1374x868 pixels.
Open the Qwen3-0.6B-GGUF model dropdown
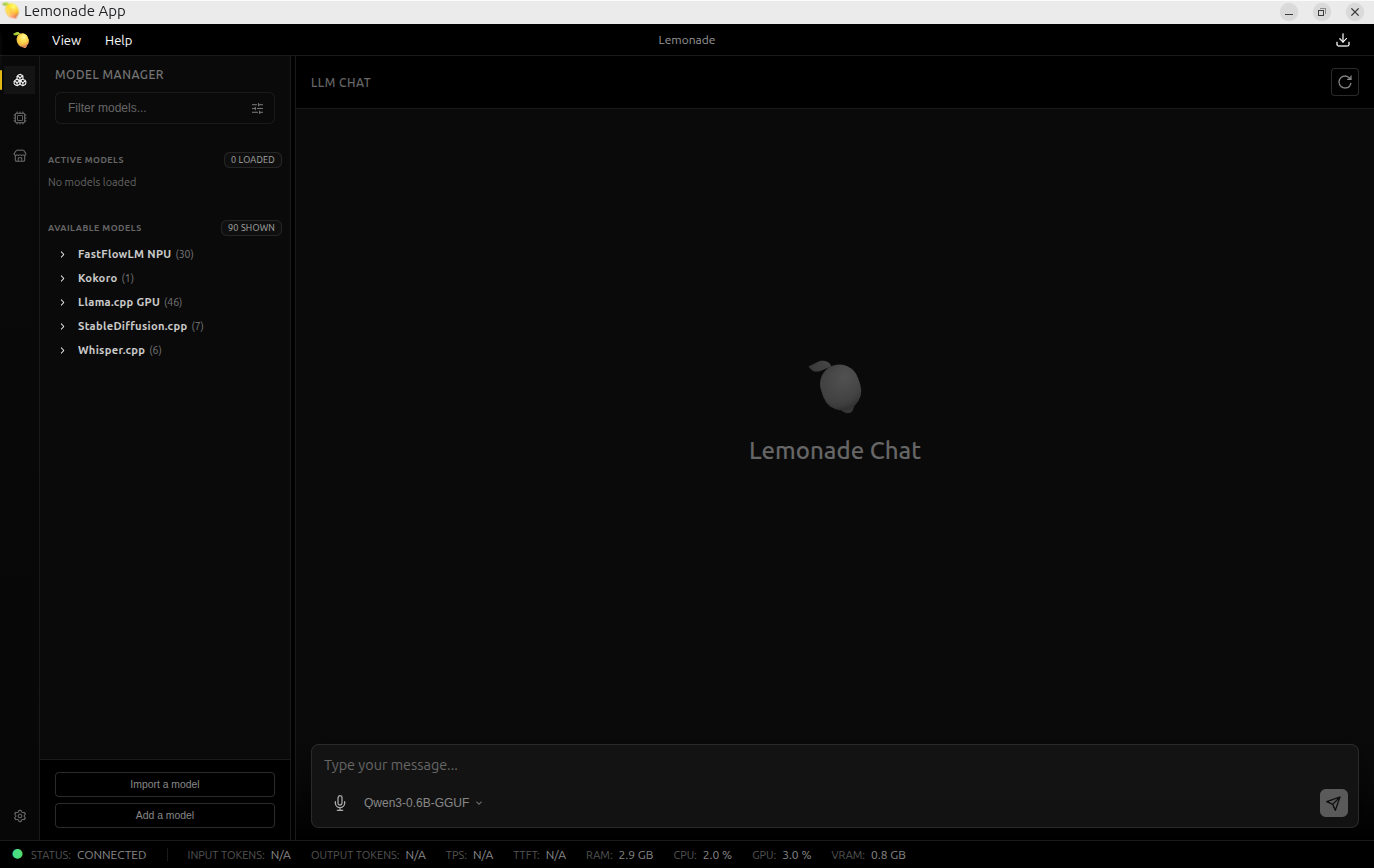[422, 802]
